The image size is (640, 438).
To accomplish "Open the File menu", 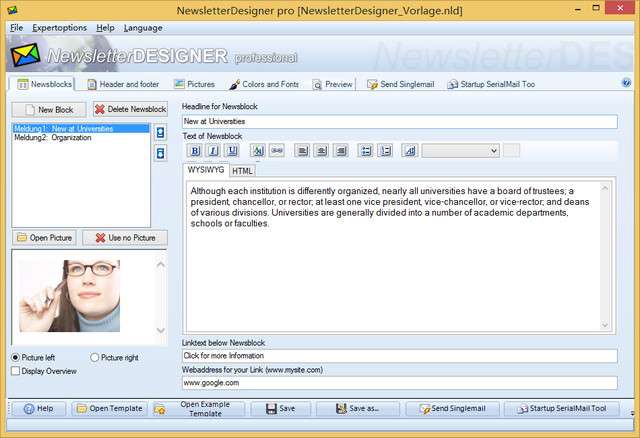I will (x=16, y=28).
